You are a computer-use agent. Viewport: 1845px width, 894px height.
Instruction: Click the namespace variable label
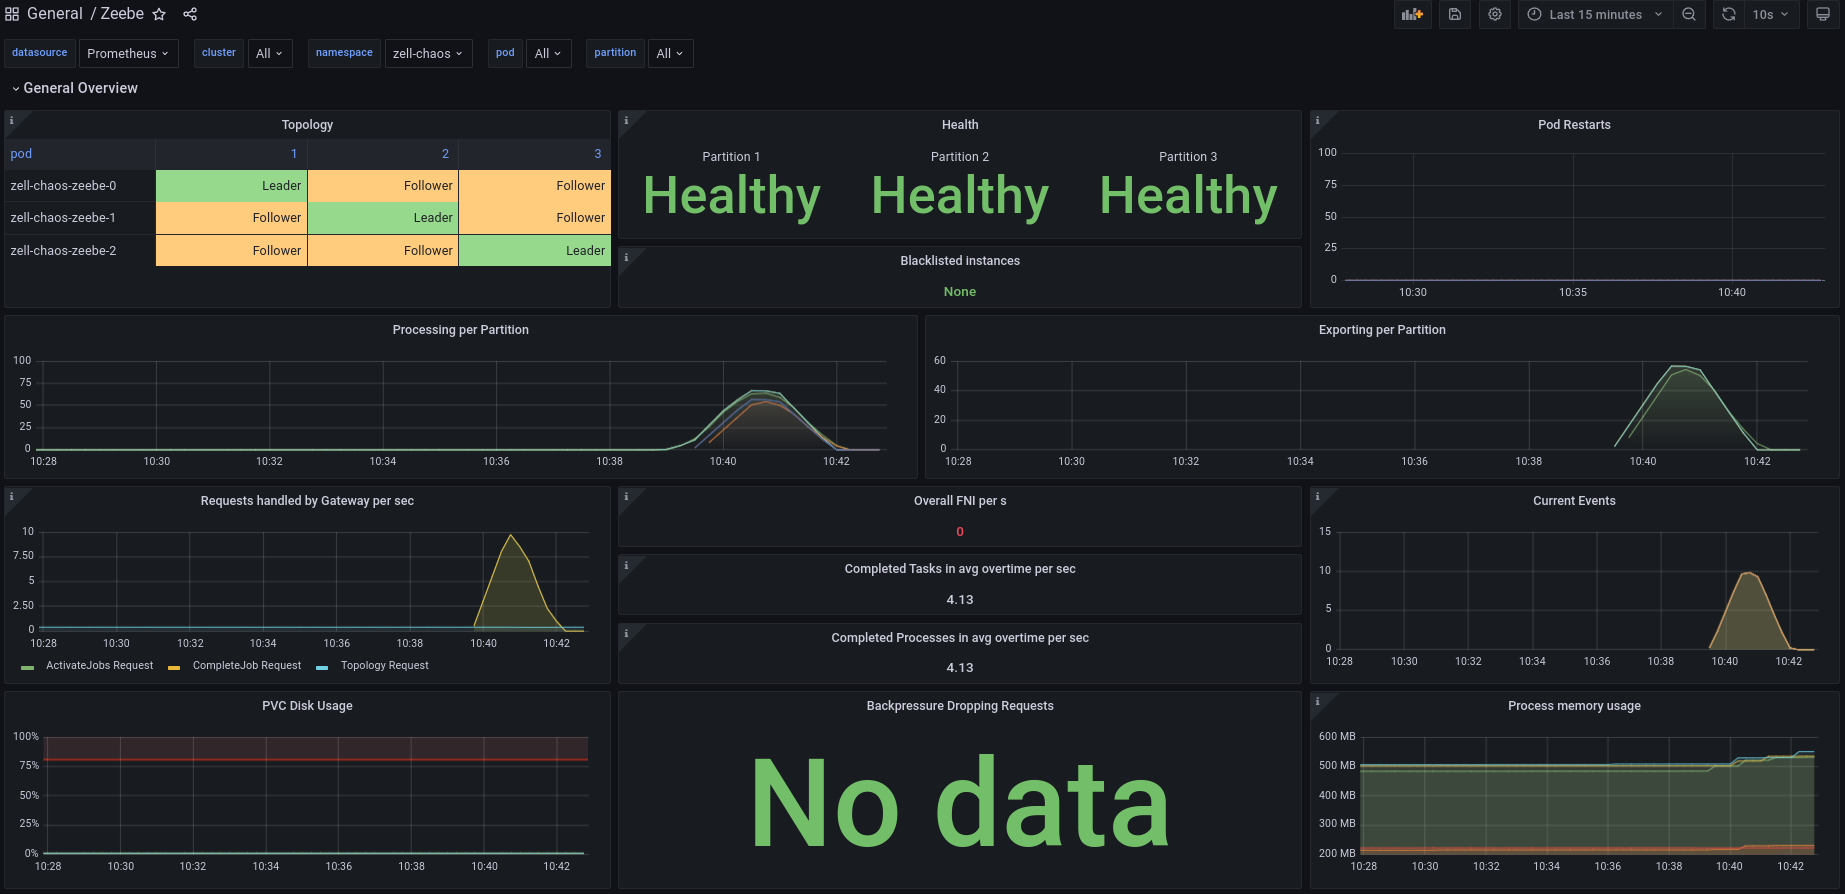point(344,53)
